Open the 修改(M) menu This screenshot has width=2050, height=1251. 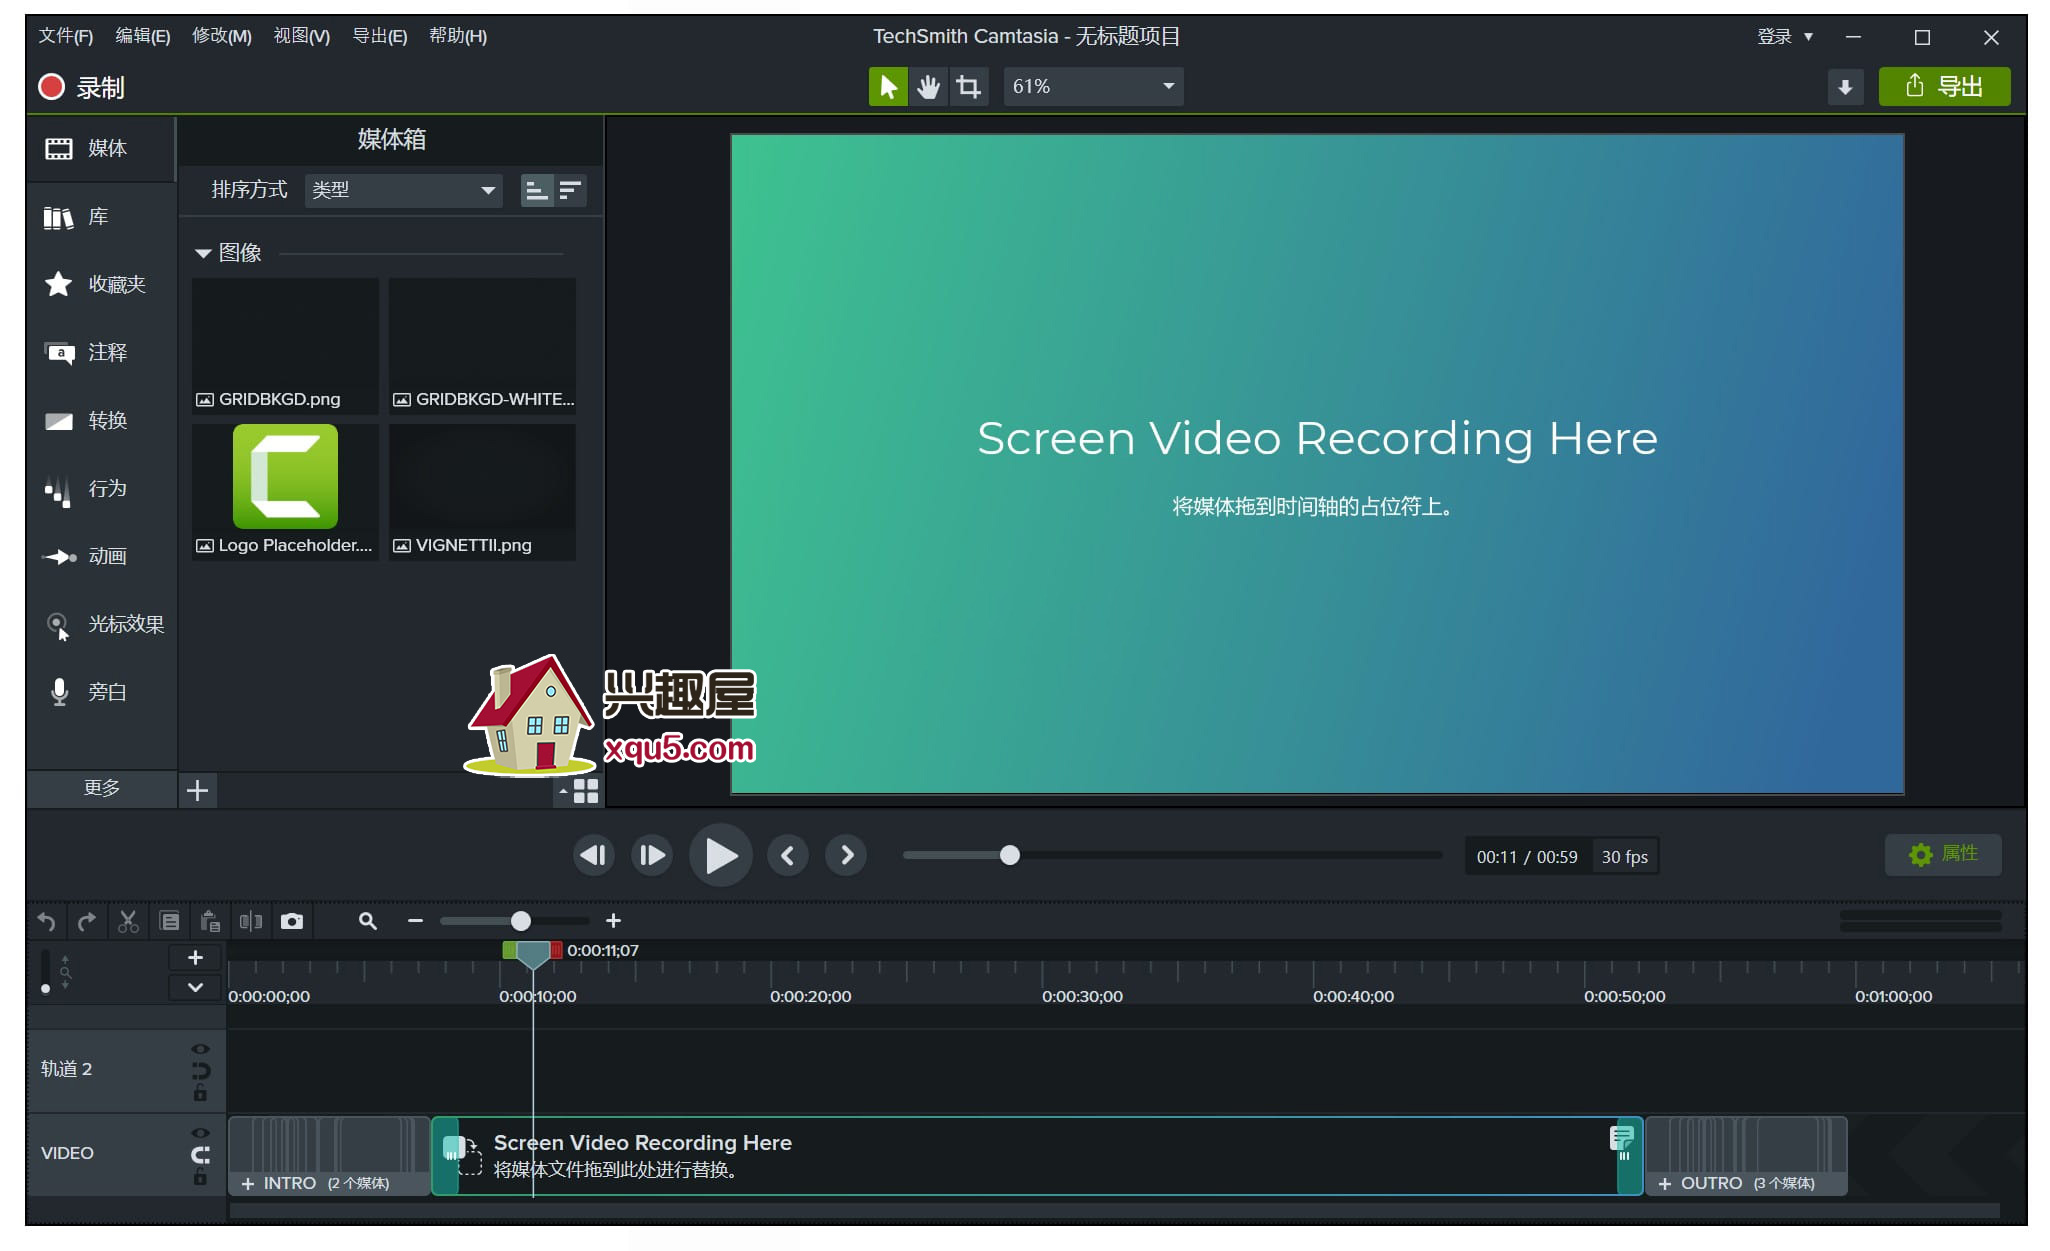221,36
